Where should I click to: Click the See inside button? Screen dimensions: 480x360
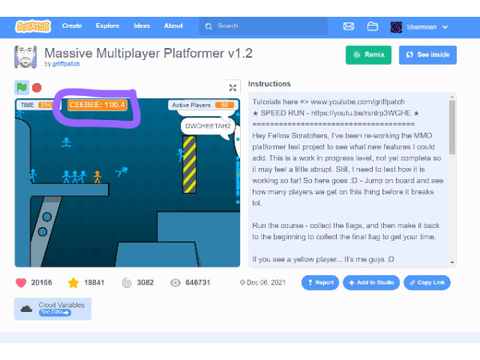tap(428, 55)
